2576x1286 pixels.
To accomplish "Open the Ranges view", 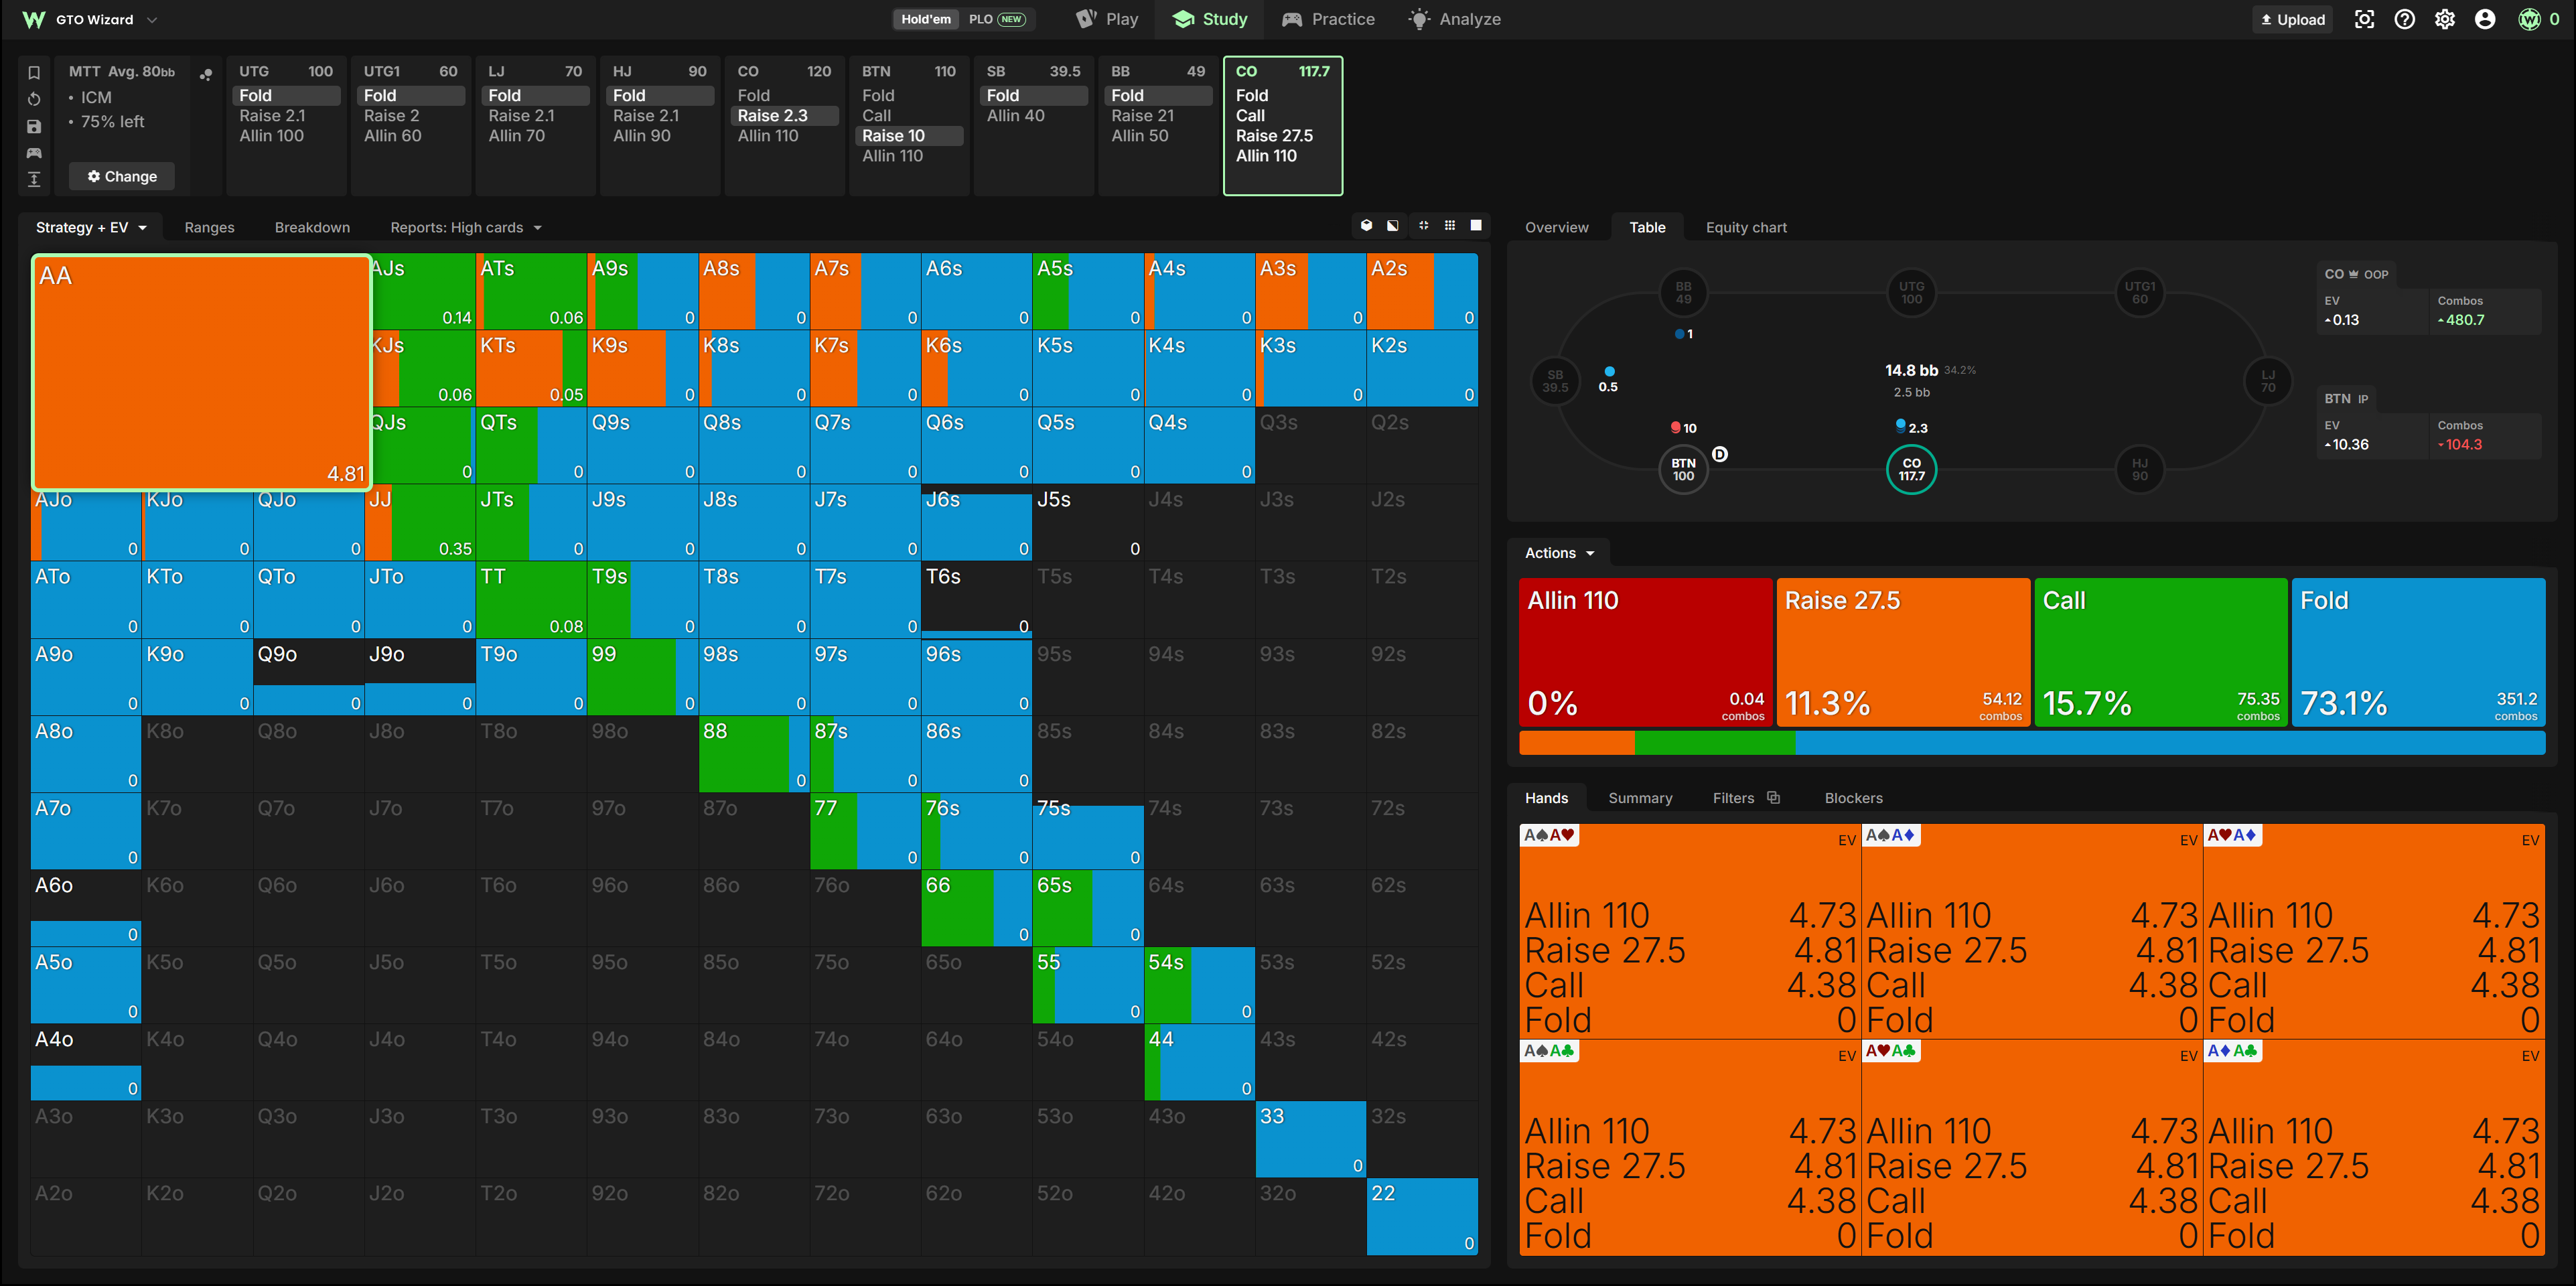I will pyautogui.click(x=209, y=227).
